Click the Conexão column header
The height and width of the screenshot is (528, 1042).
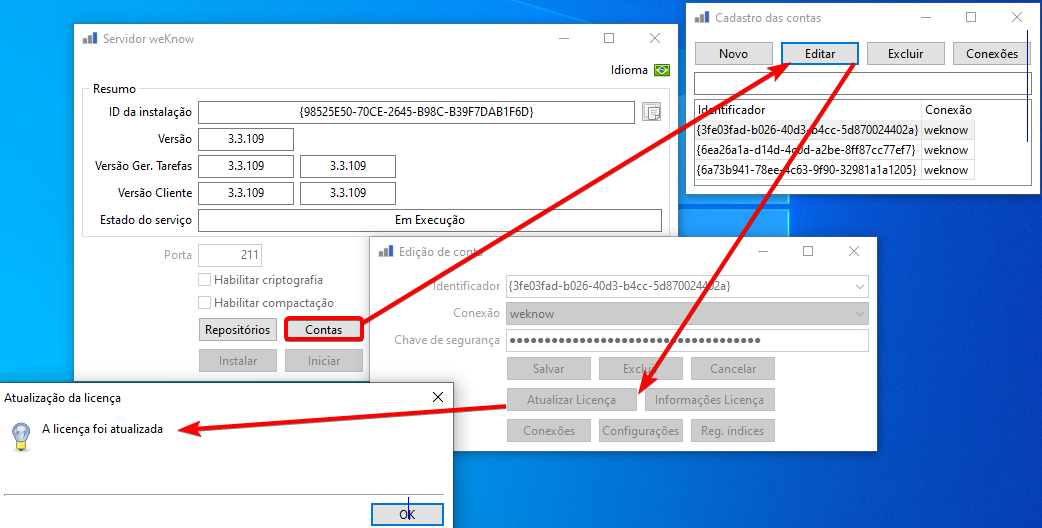(x=948, y=110)
